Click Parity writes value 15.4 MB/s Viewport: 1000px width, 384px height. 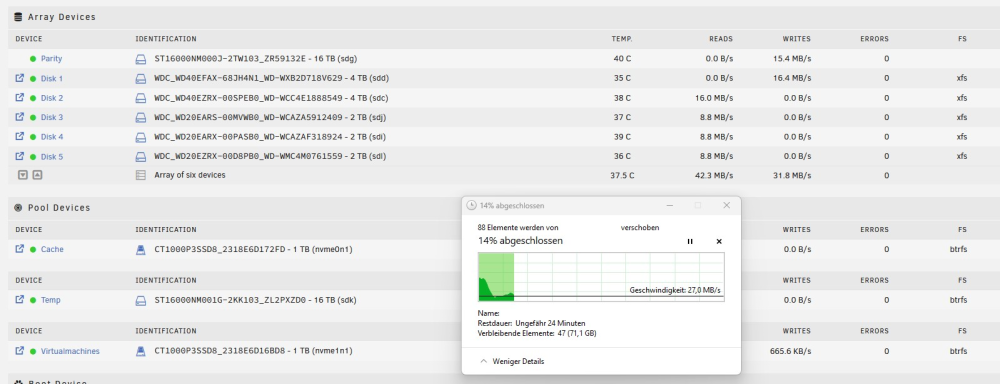[x=791, y=59]
